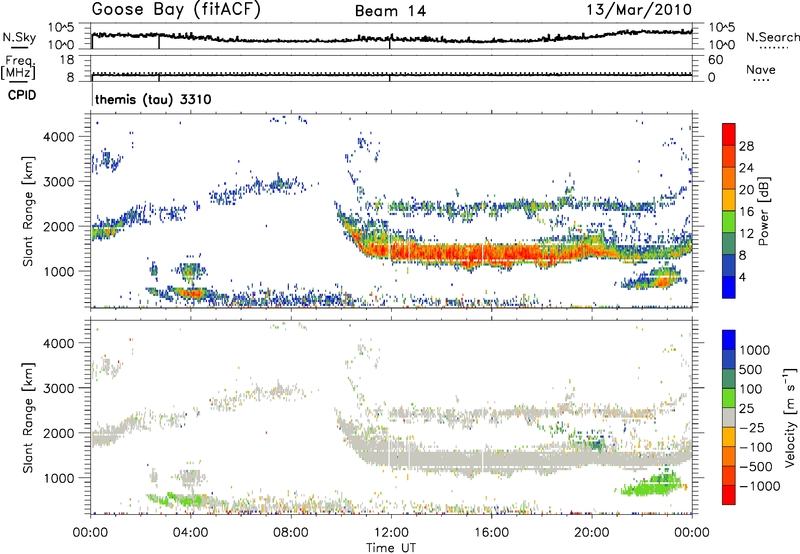Click the "Nave" legend label
Viewport: 800px width, 554px height.
point(761,69)
